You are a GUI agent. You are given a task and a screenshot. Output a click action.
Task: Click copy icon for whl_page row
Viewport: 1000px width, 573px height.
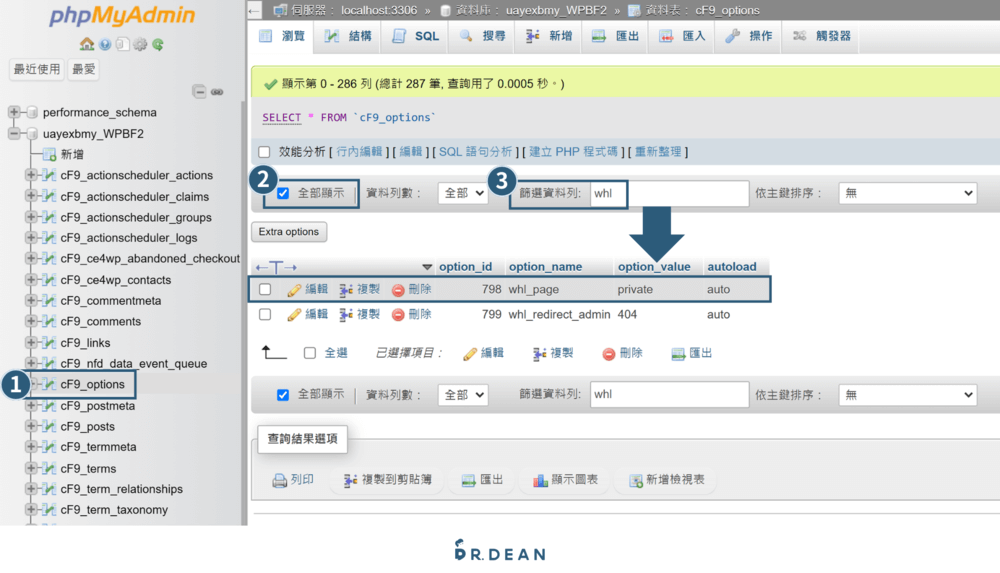[346, 290]
